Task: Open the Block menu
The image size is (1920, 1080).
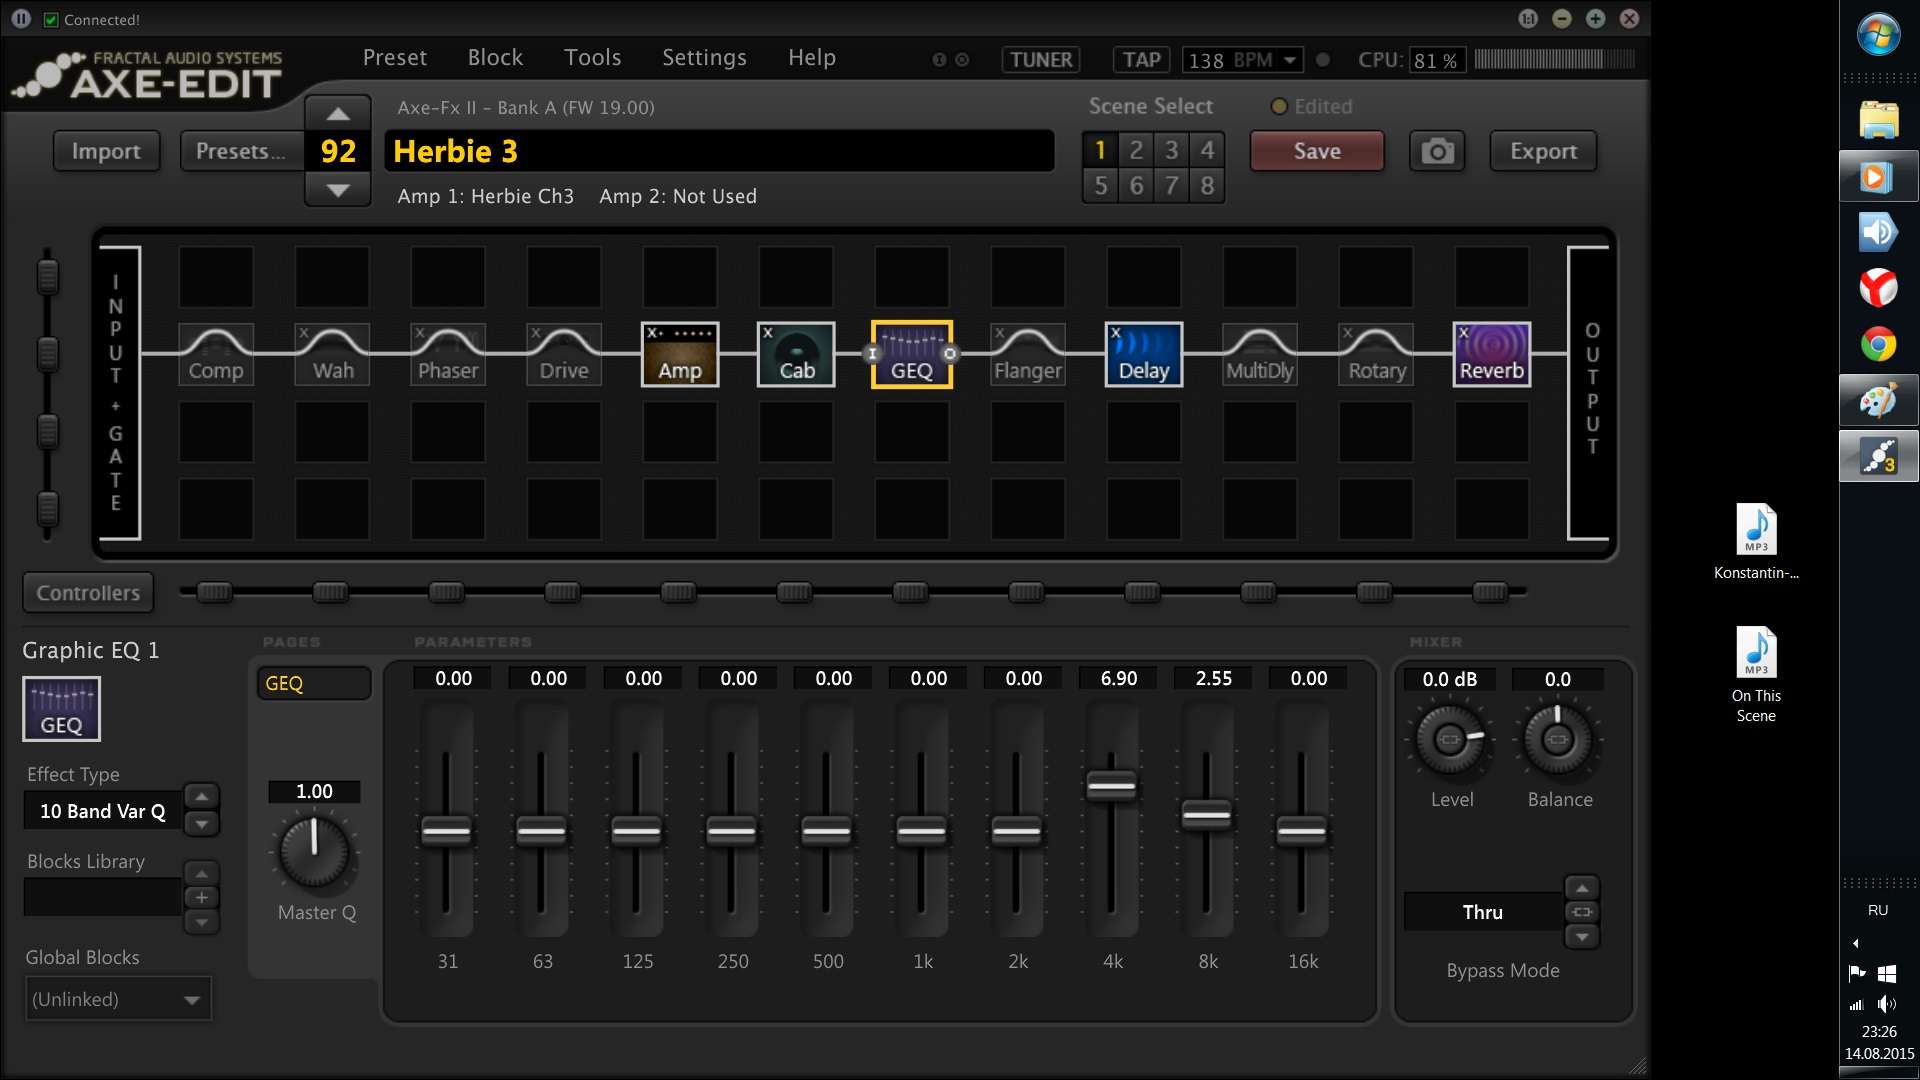Action: pyautogui.click(x=496, y=58)
